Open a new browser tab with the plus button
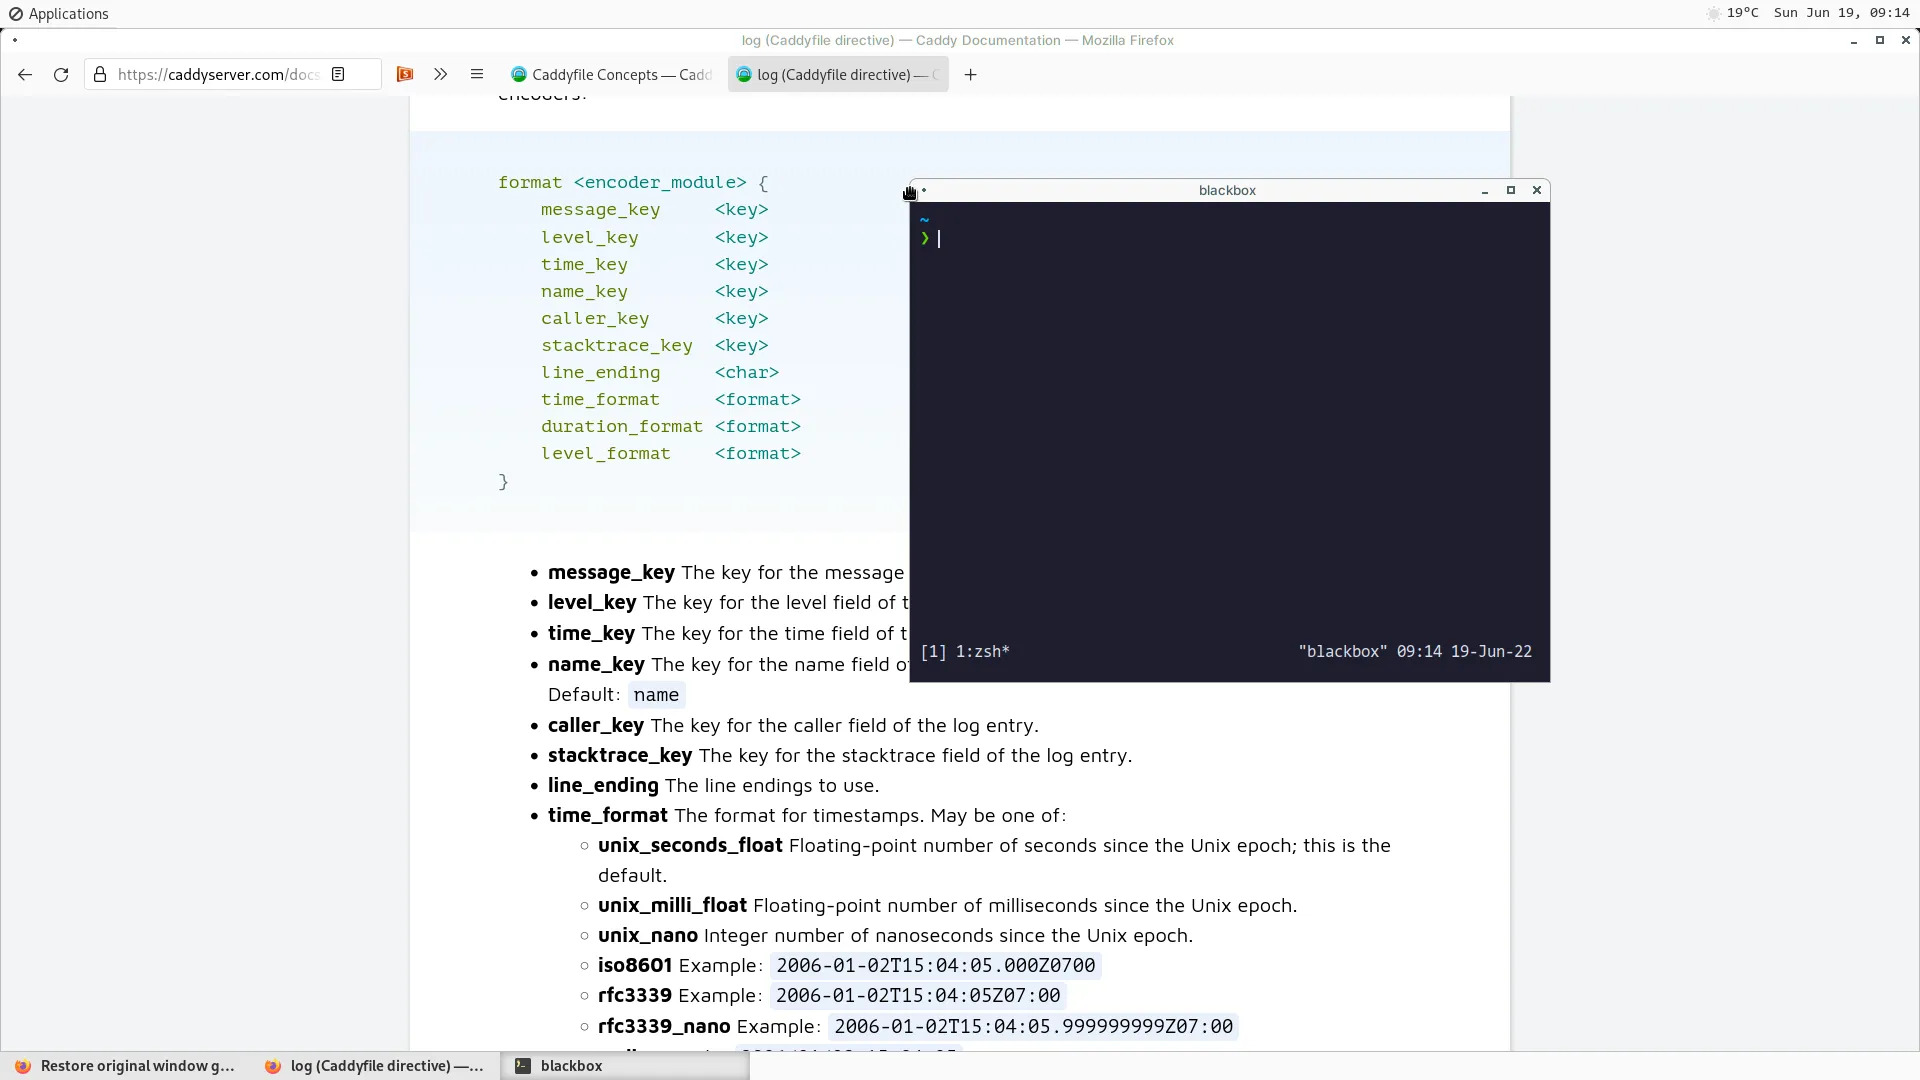Image resolution: width=1920 pixels, height=1080 pixels. (x=971, y=74)
